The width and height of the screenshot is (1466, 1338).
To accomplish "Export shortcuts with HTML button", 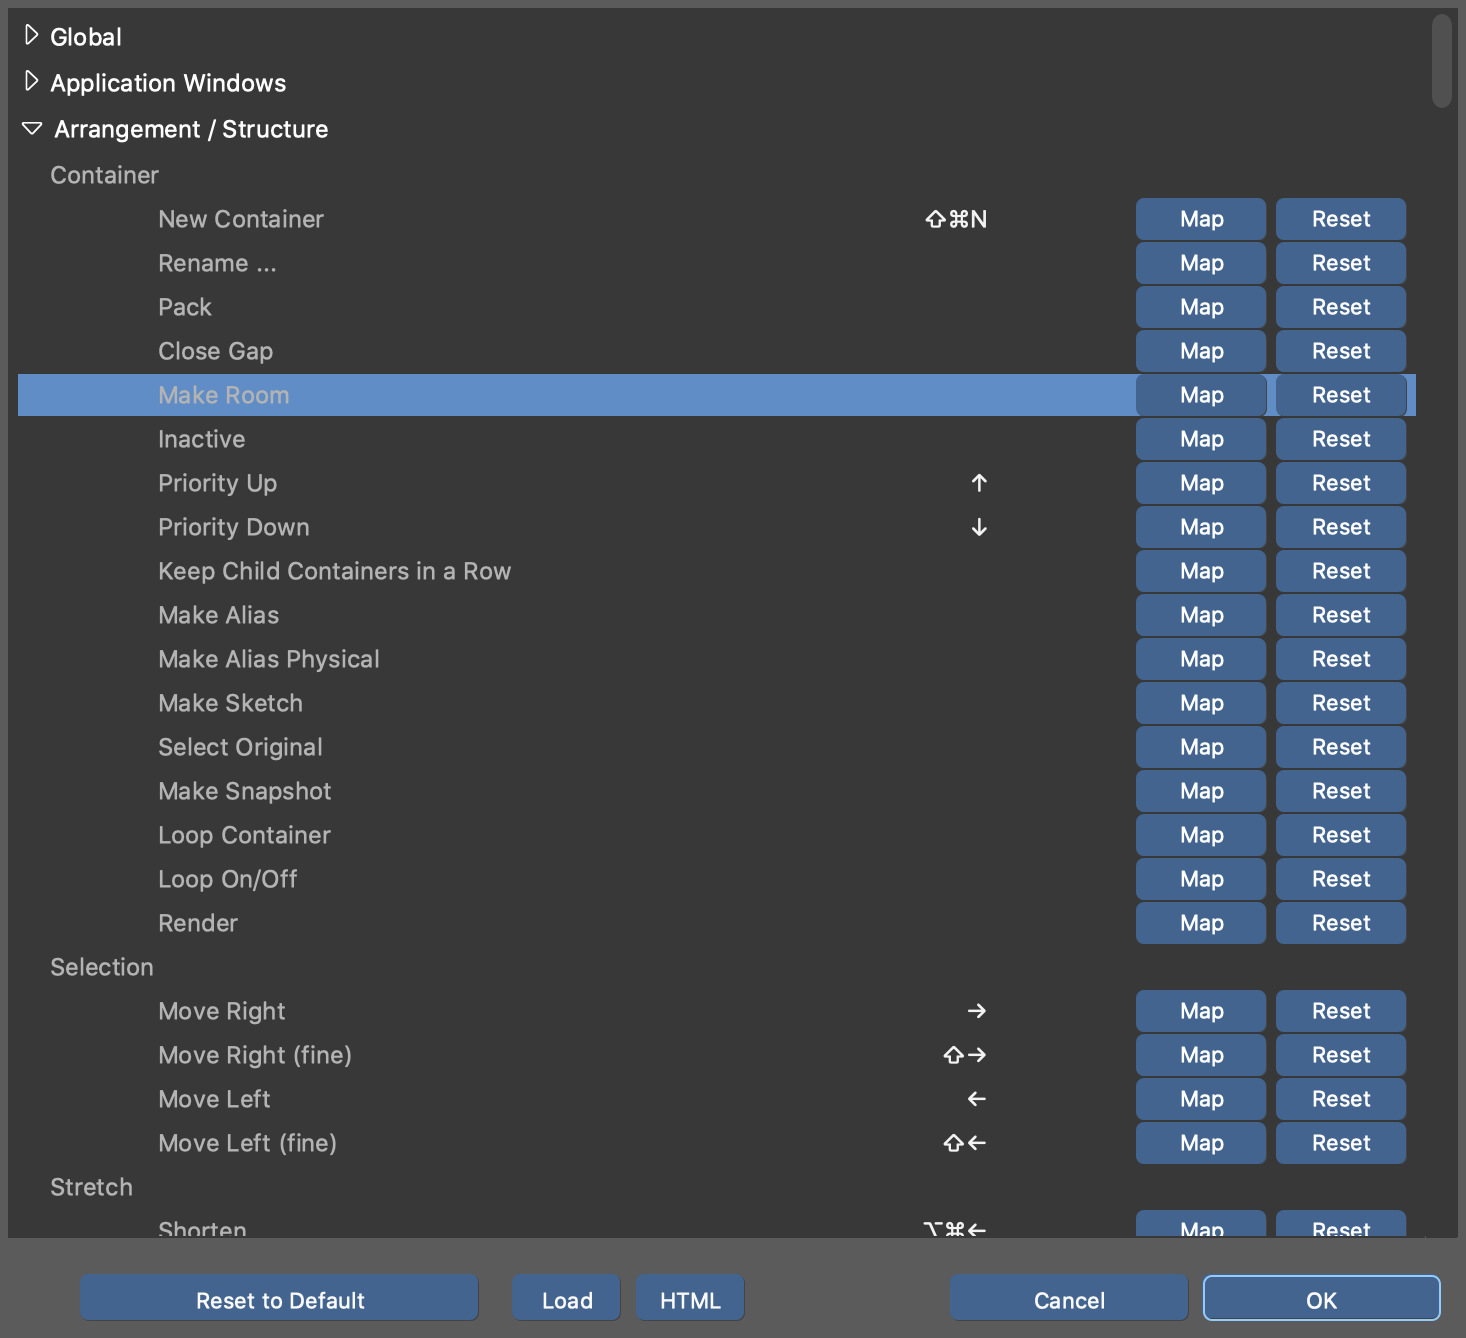I will click(690, 1299).
